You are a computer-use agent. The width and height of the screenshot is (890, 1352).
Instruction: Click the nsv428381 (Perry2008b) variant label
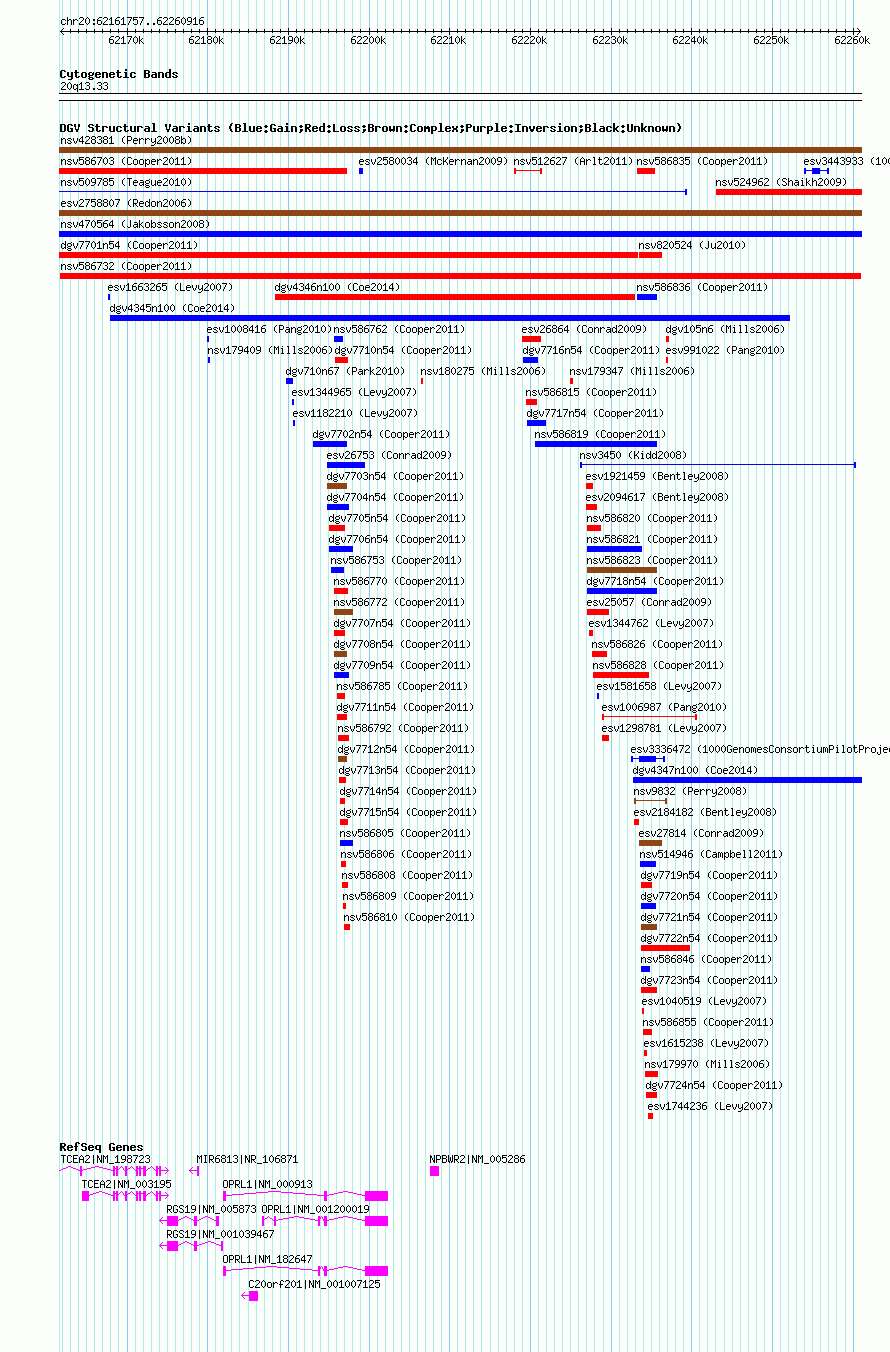pyautogui.click(x=125, y=140)
